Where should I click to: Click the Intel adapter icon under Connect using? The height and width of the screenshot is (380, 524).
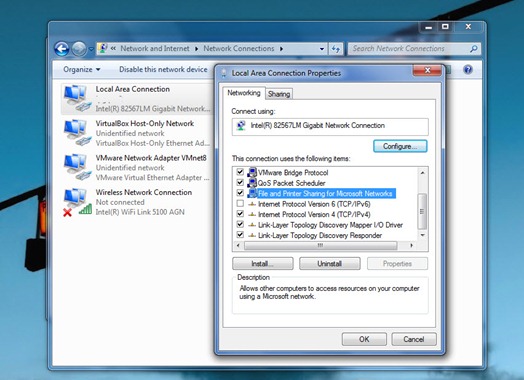click(x=241, y=126)
